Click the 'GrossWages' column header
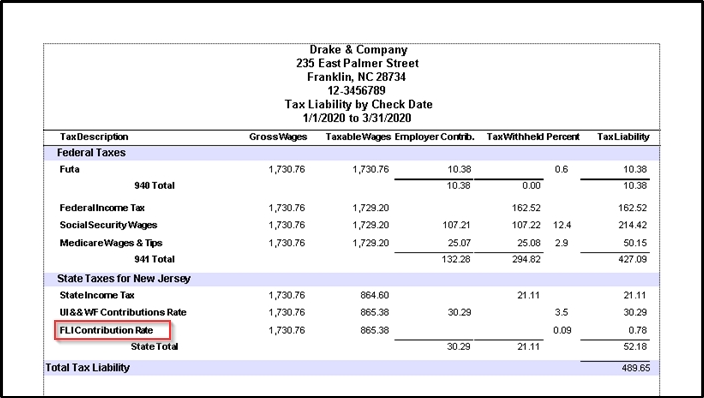The height and width of the screenshot is (398, 704). [x=278, y=137]
